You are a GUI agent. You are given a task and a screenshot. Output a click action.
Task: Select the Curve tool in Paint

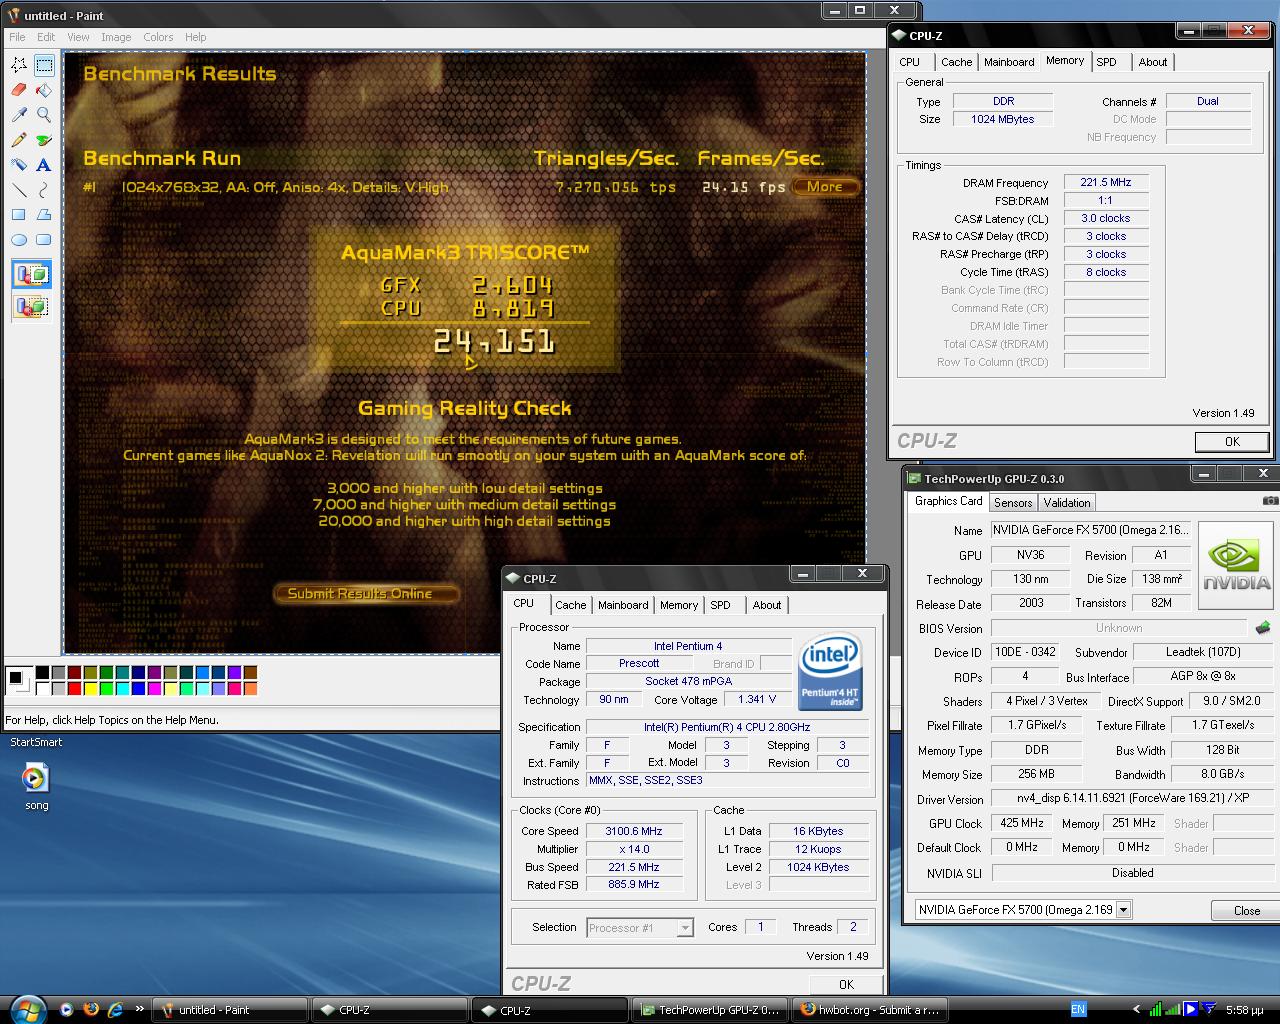point(44,190)
